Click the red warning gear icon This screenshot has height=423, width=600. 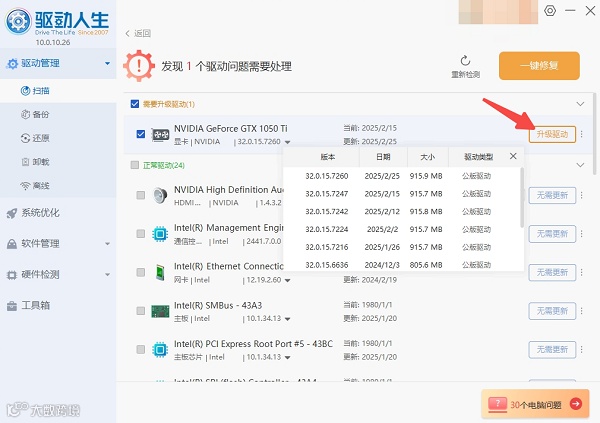click(x=139, y=65)
